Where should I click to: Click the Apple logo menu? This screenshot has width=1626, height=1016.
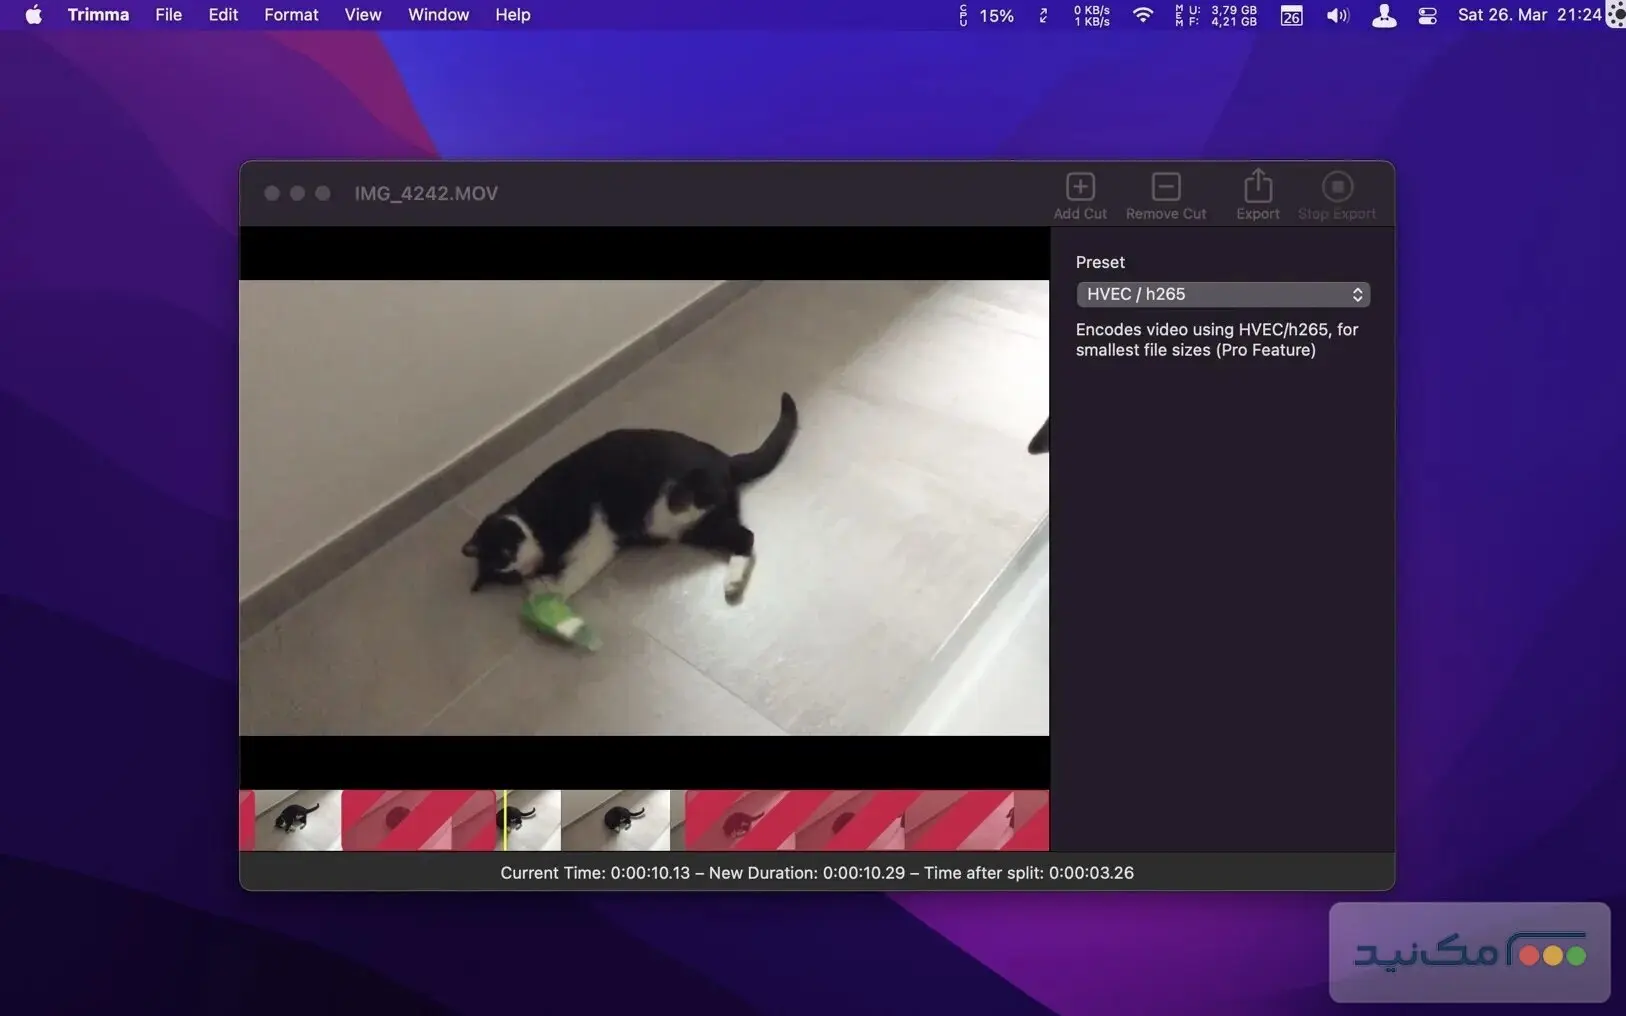pyautogui.click(x=33, y=15)
